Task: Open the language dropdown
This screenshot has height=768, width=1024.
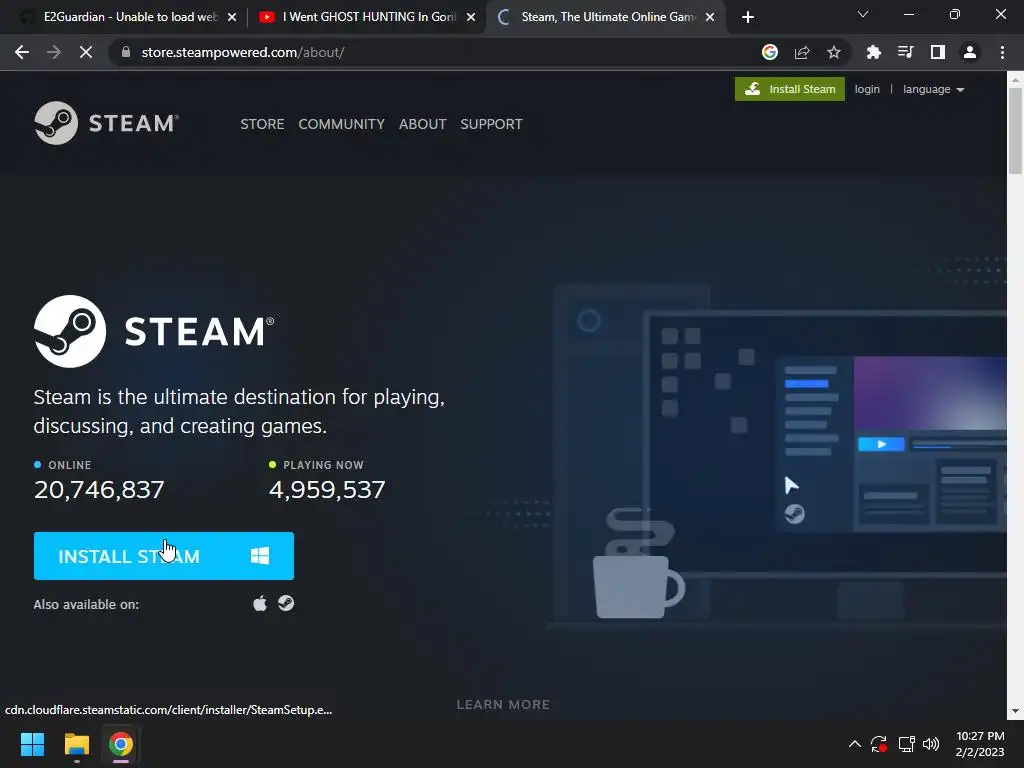Action: click(933, 89)
